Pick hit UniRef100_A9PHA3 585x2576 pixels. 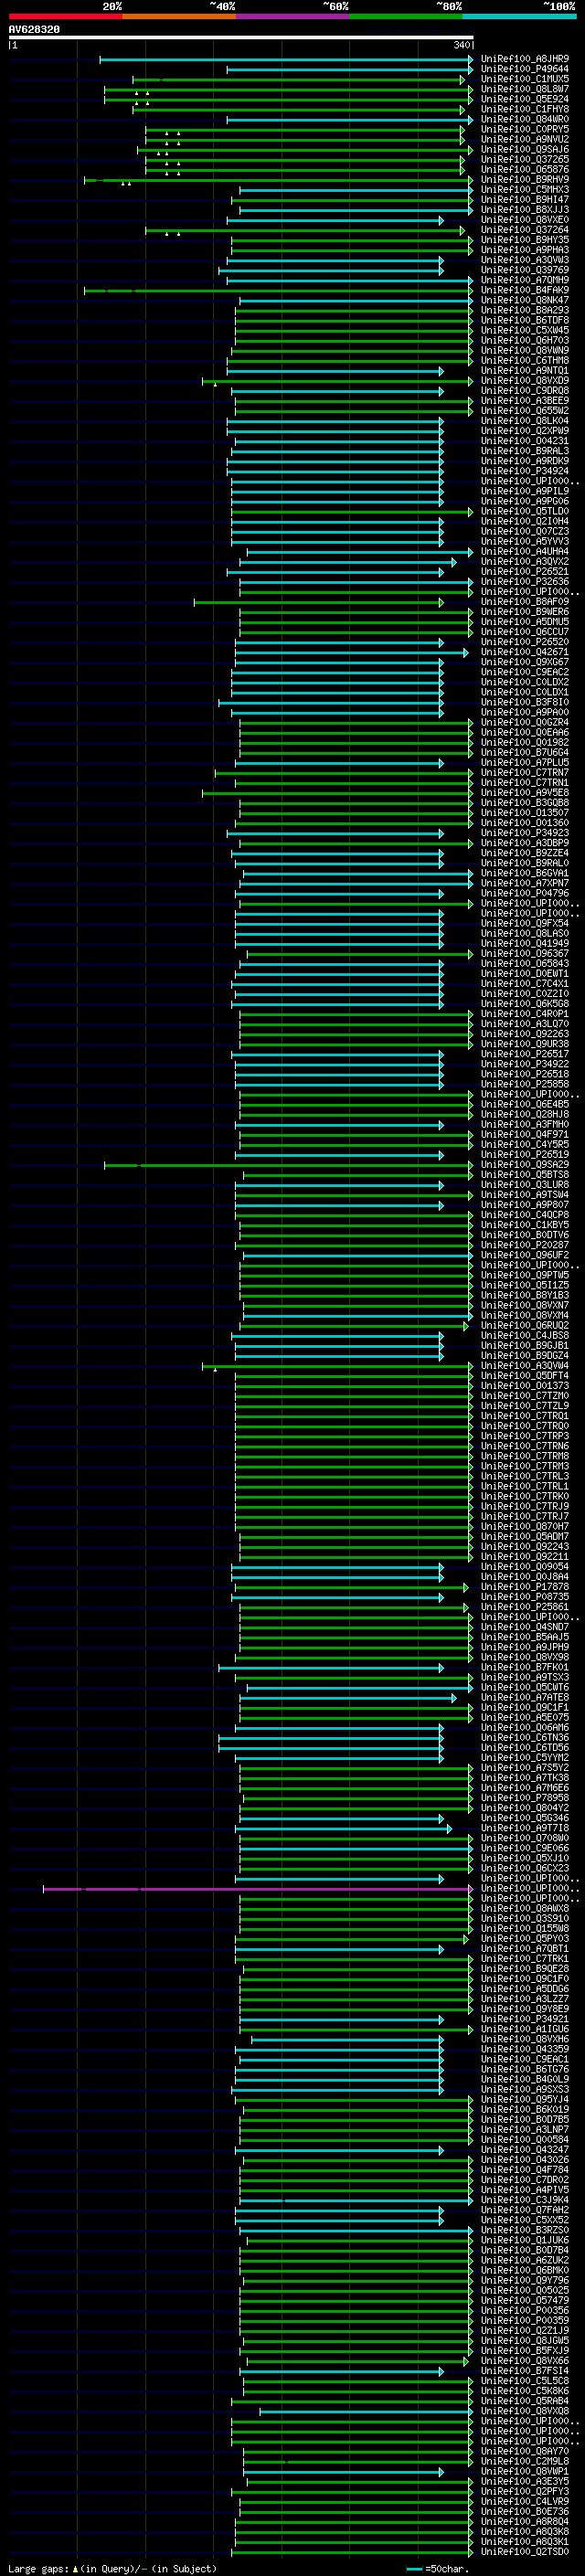(x=525, y=250)
